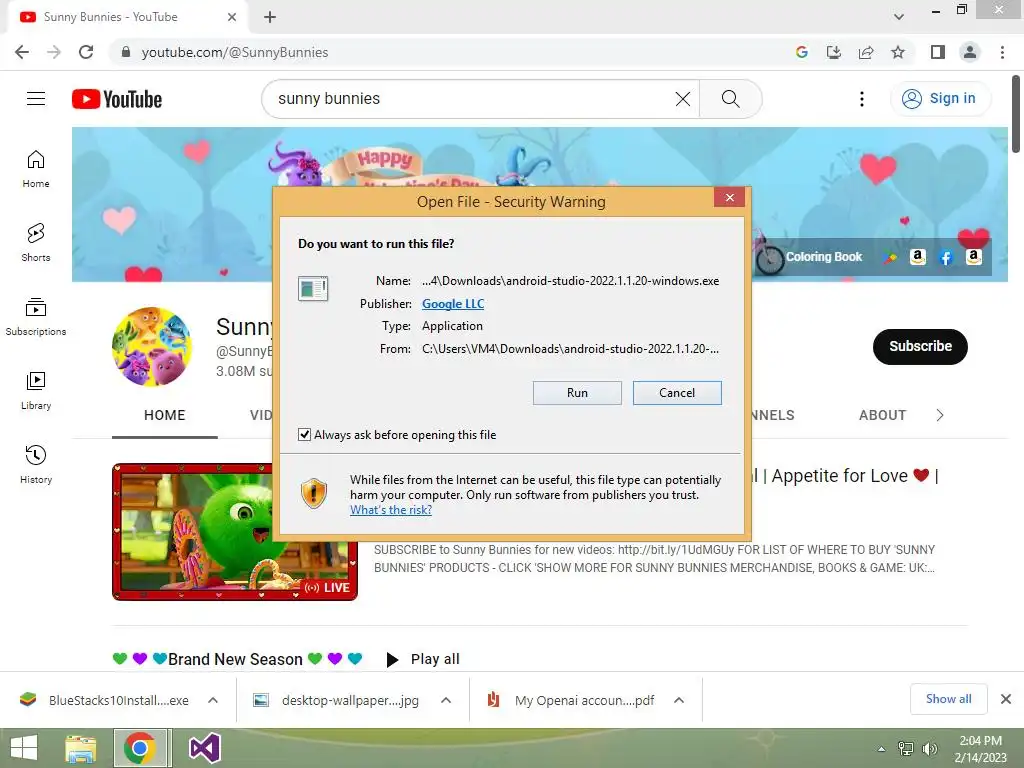Show hidden system tray icons

881,749
